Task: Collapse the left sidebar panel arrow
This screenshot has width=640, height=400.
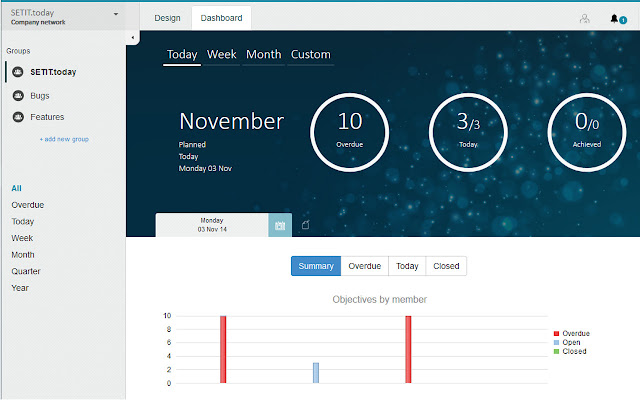Action: [x=132, y=37]
